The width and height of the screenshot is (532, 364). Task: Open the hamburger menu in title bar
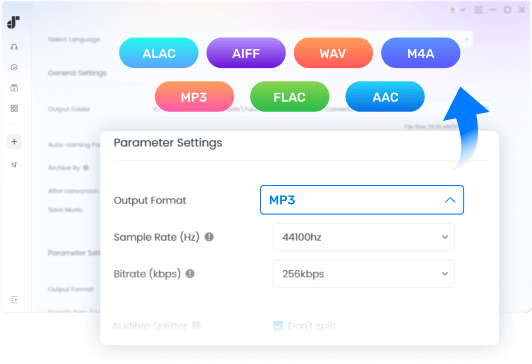tap(478, 10)
